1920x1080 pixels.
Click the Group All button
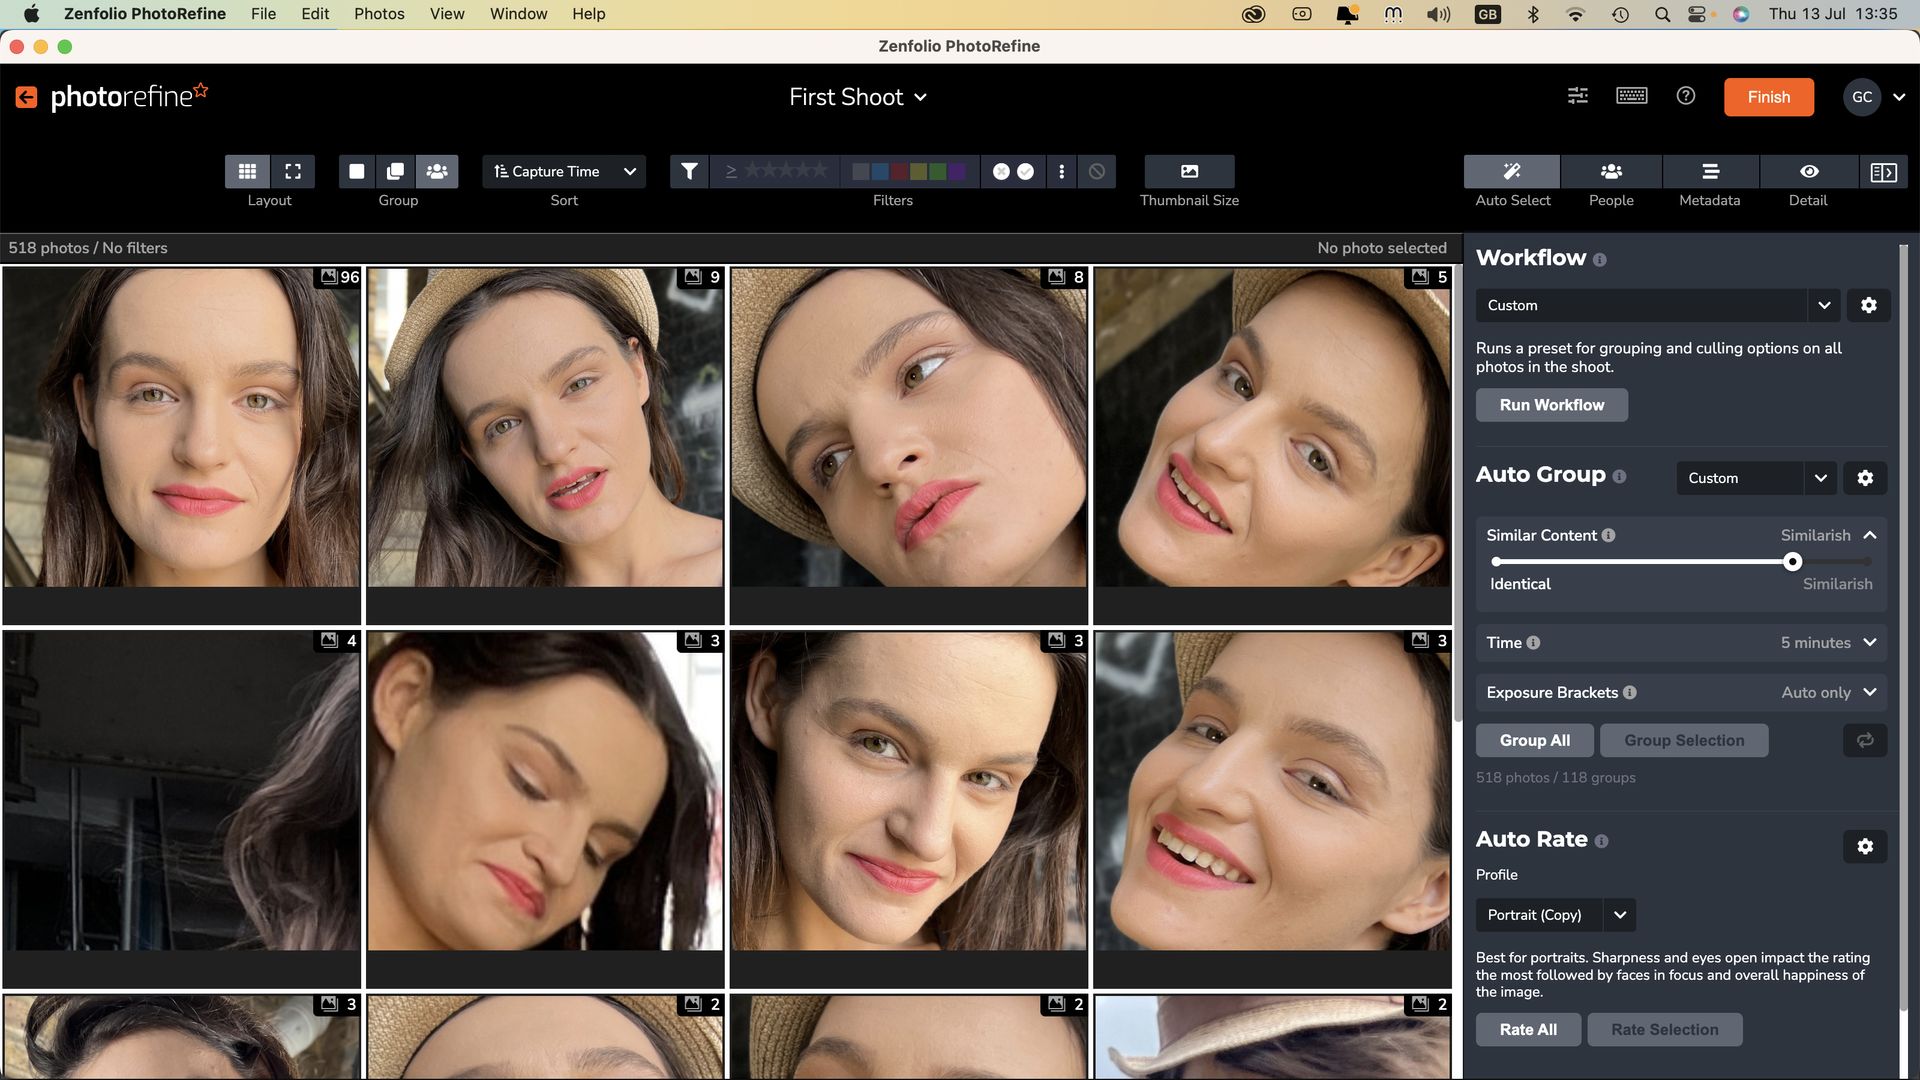(x=1535, y=740)
